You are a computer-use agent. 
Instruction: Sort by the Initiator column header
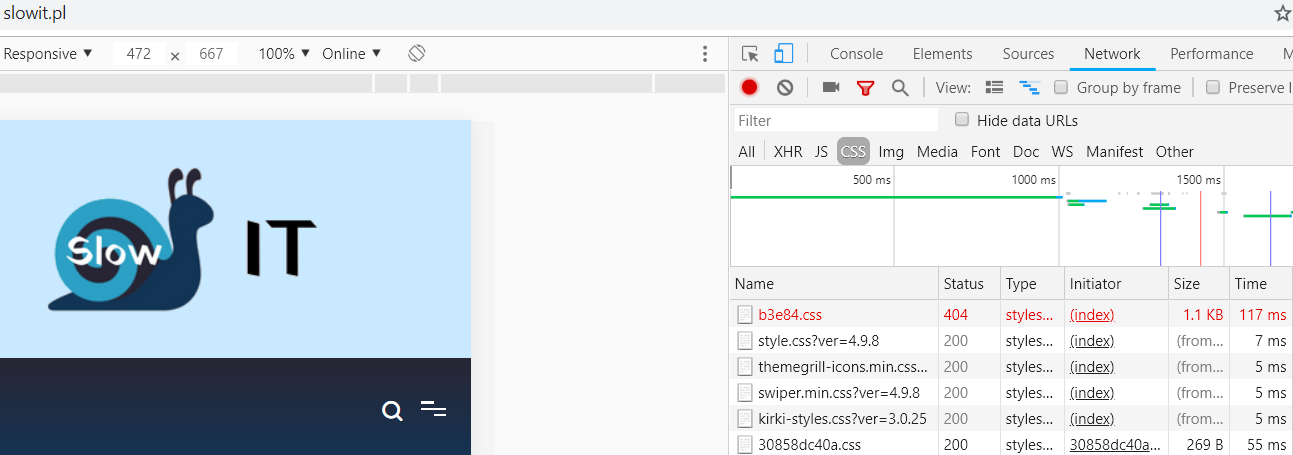pos(1116,284)
